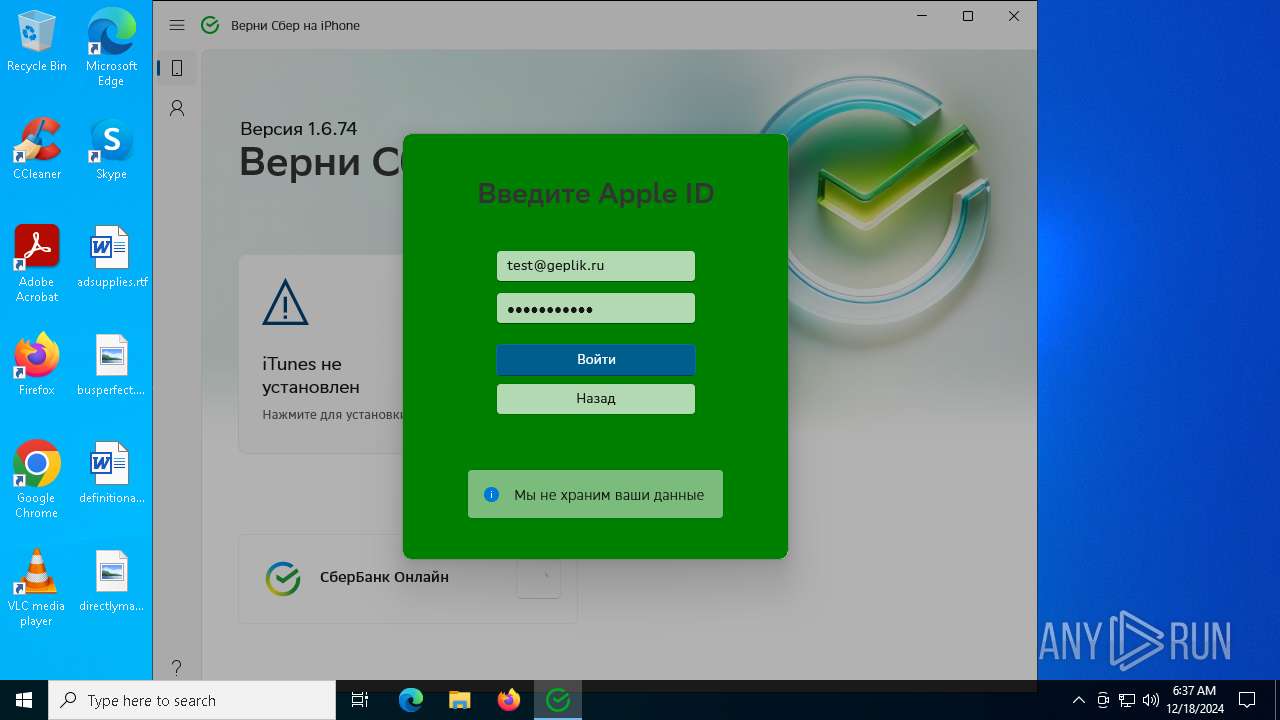Select the directlyma... image file on desktop
Image resolution: width=1280 pixels, height=720 pixels.
(x=111, y=581)
